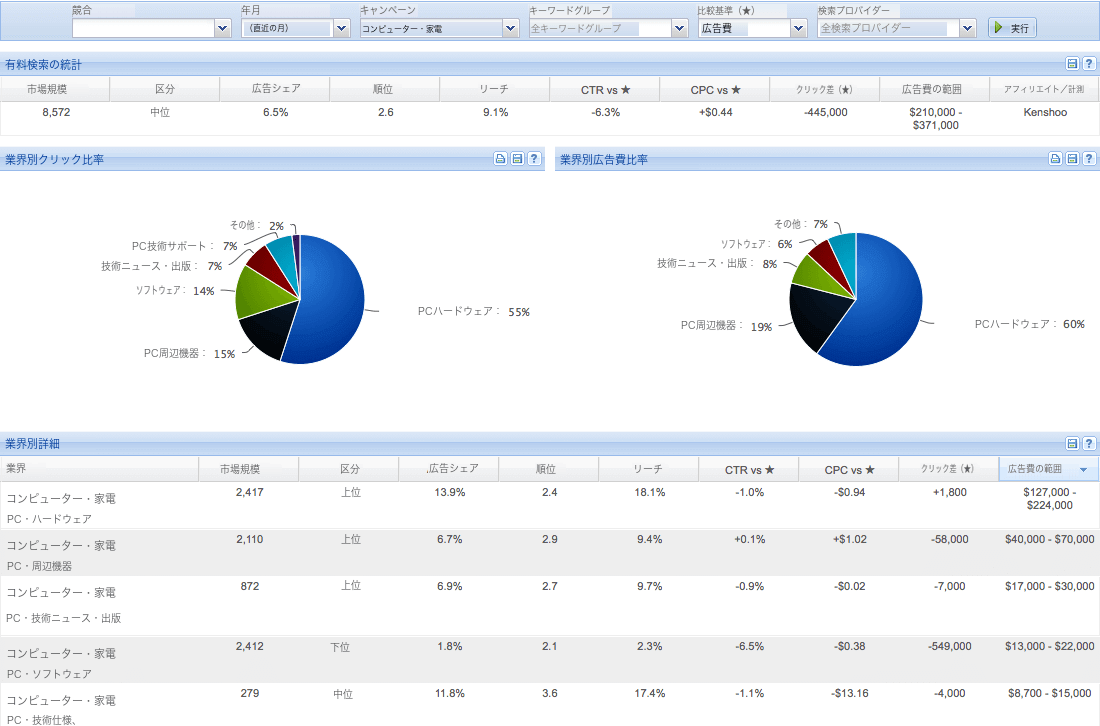
Task: Click the アフィリエイト/計測 header in statistics table
Action: pyautogui.click(x=1044, y=89)
